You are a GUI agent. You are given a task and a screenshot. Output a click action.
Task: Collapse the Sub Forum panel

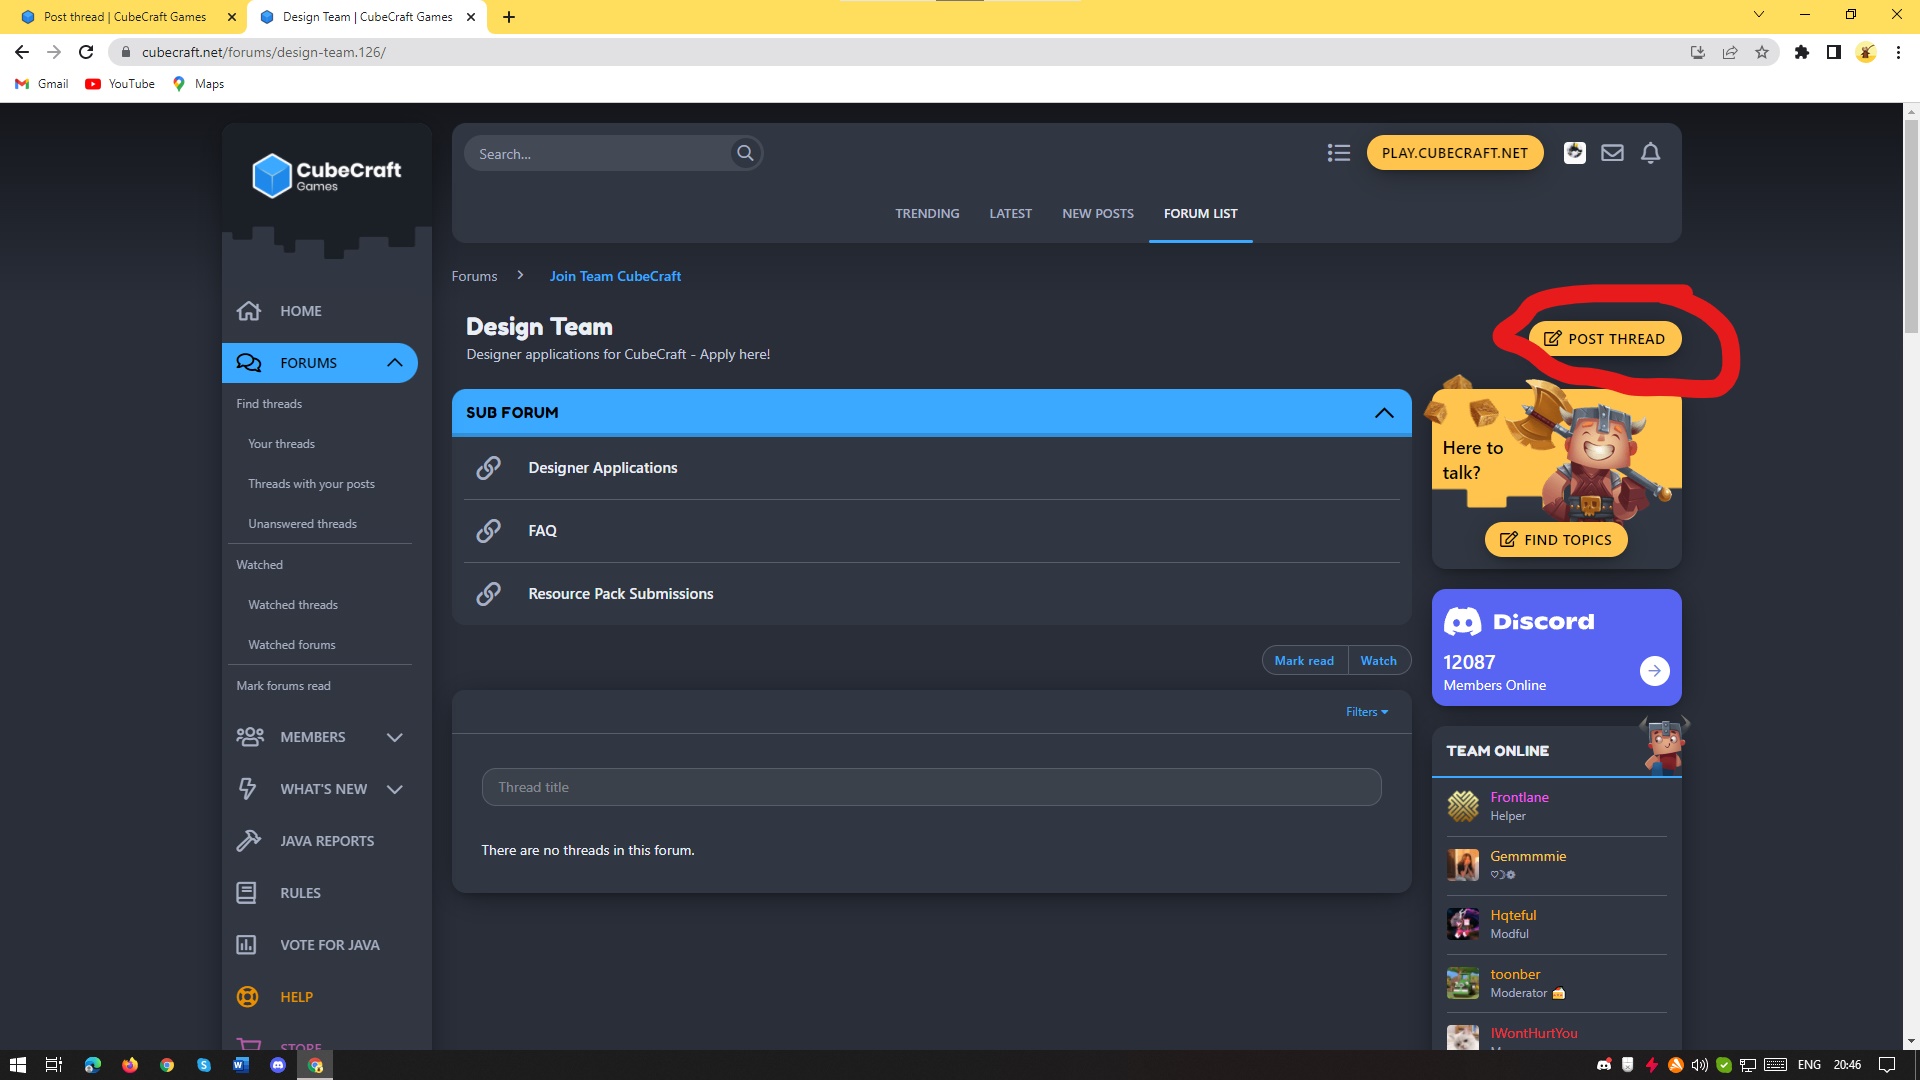(x=1384, y=413)
